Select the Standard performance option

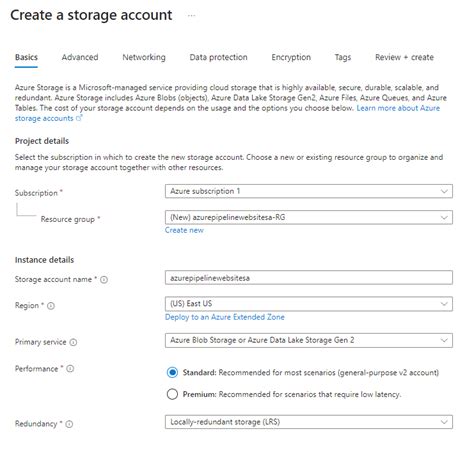172,372
